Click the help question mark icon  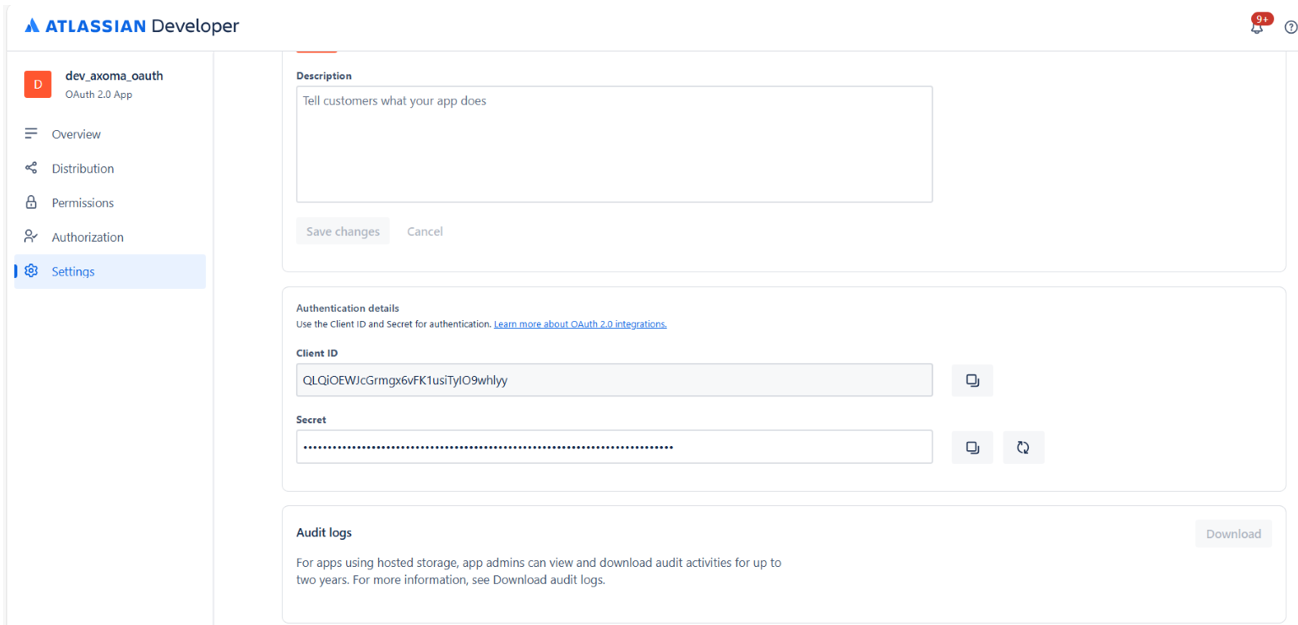pyautogui.click(x=1290, y=27)
